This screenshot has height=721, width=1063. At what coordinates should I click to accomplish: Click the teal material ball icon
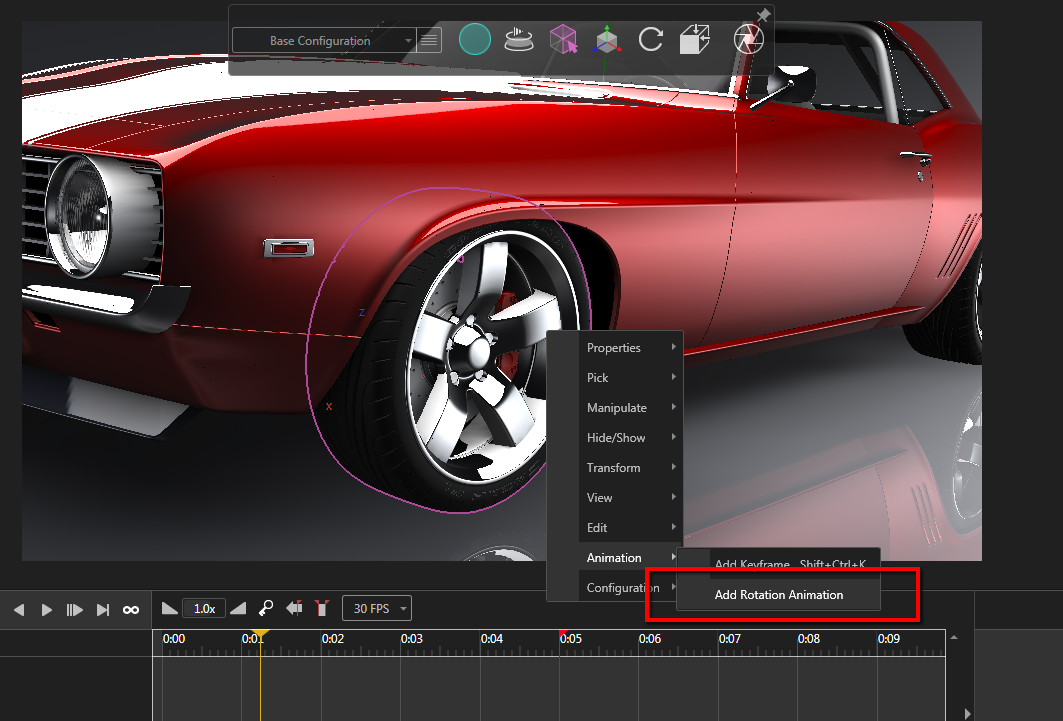475,39
